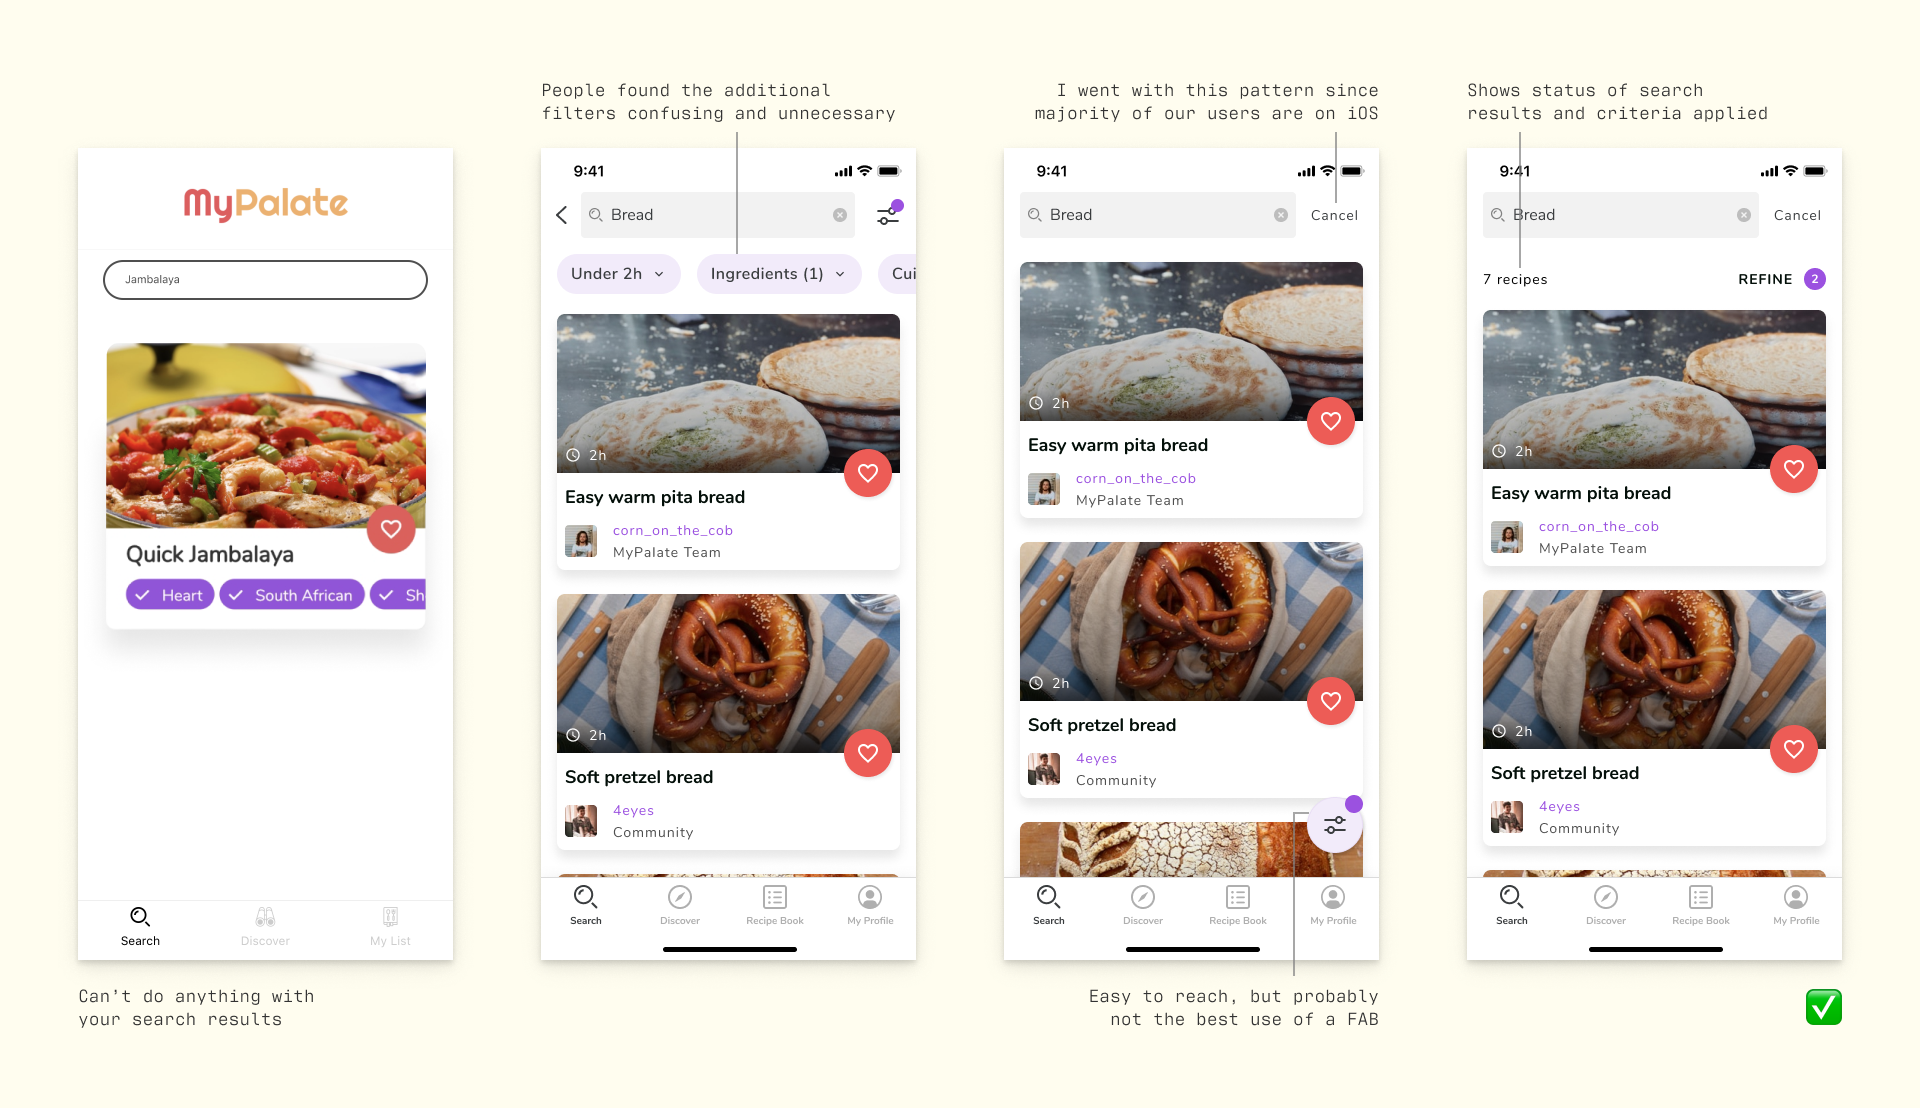The image size is (1920, 1108).
Task: Toggle the South African tag chip
Action: [x=292, y=595]
